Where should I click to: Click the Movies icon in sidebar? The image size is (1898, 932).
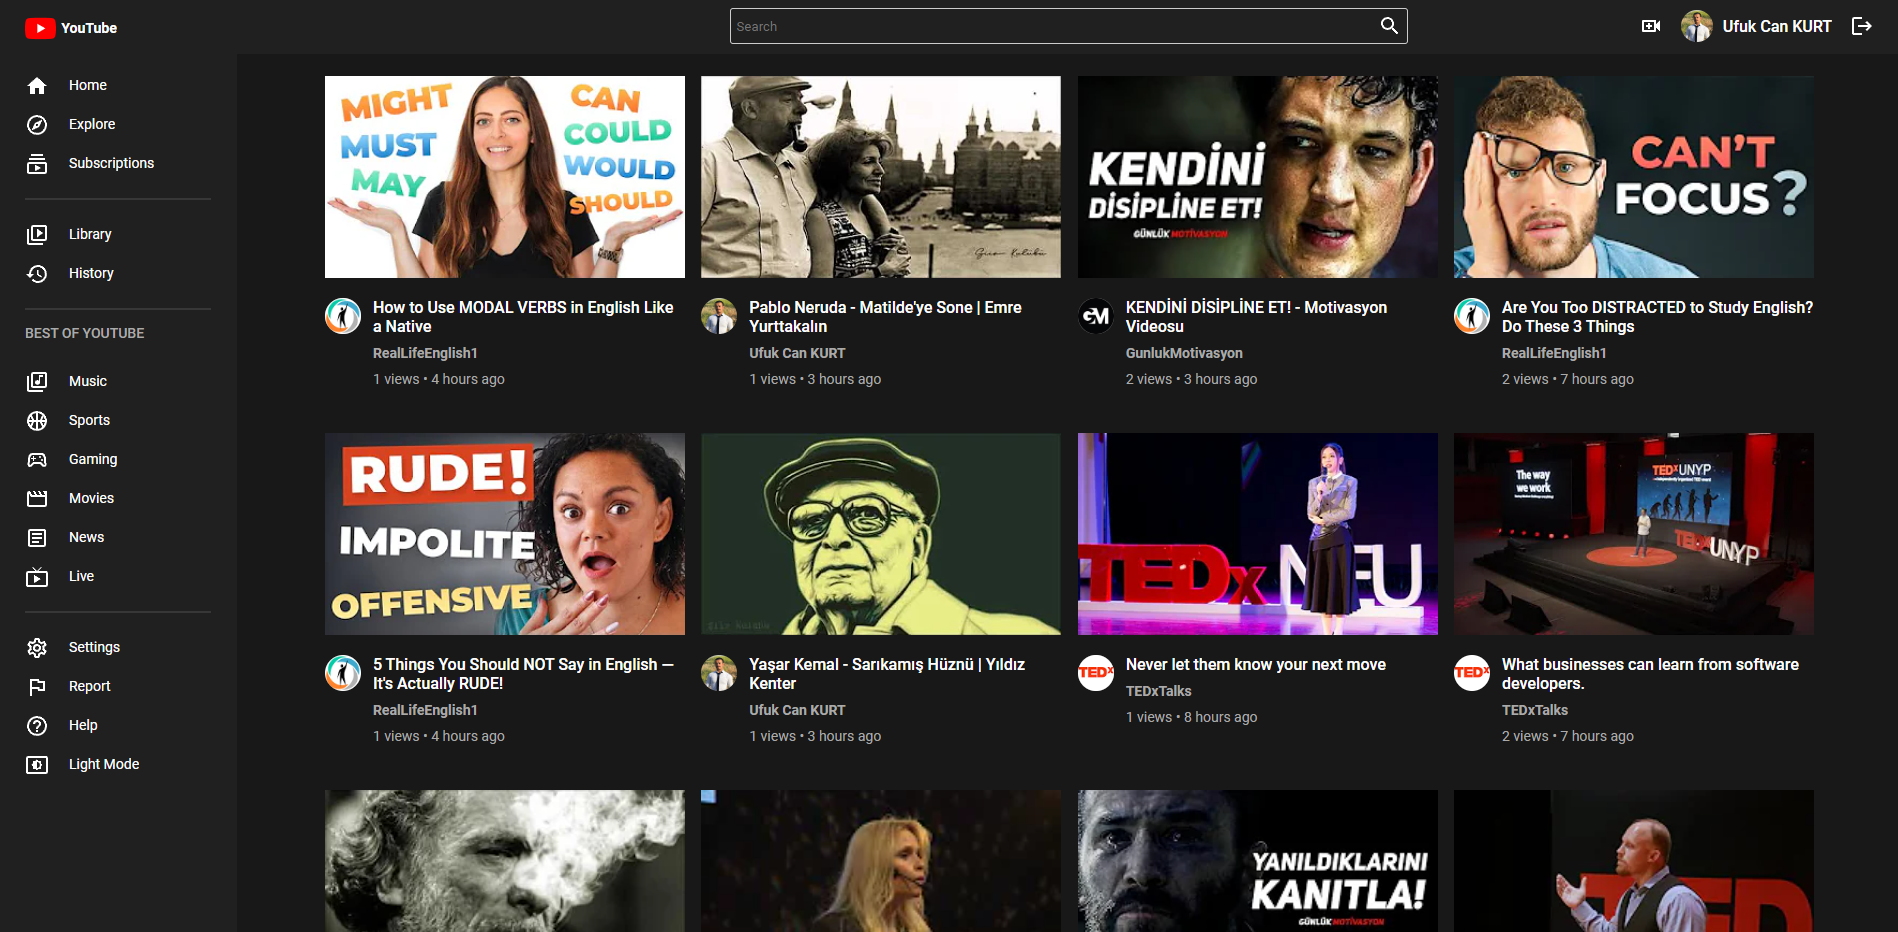[x=37, y=499]
